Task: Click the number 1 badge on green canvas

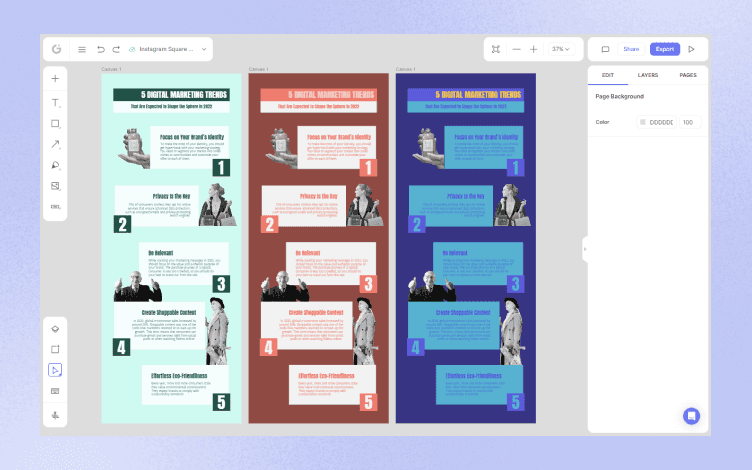Action: (x=221, y=168)
